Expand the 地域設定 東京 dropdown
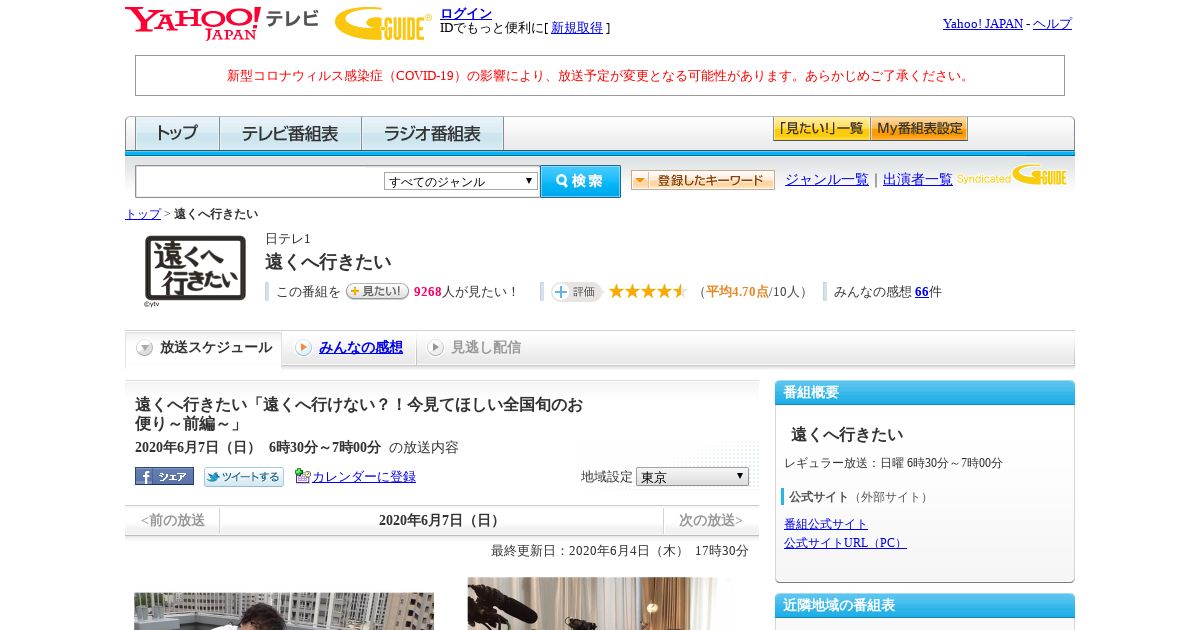The height and width of the screenshot is (630, 1200). tap(692, 477)
